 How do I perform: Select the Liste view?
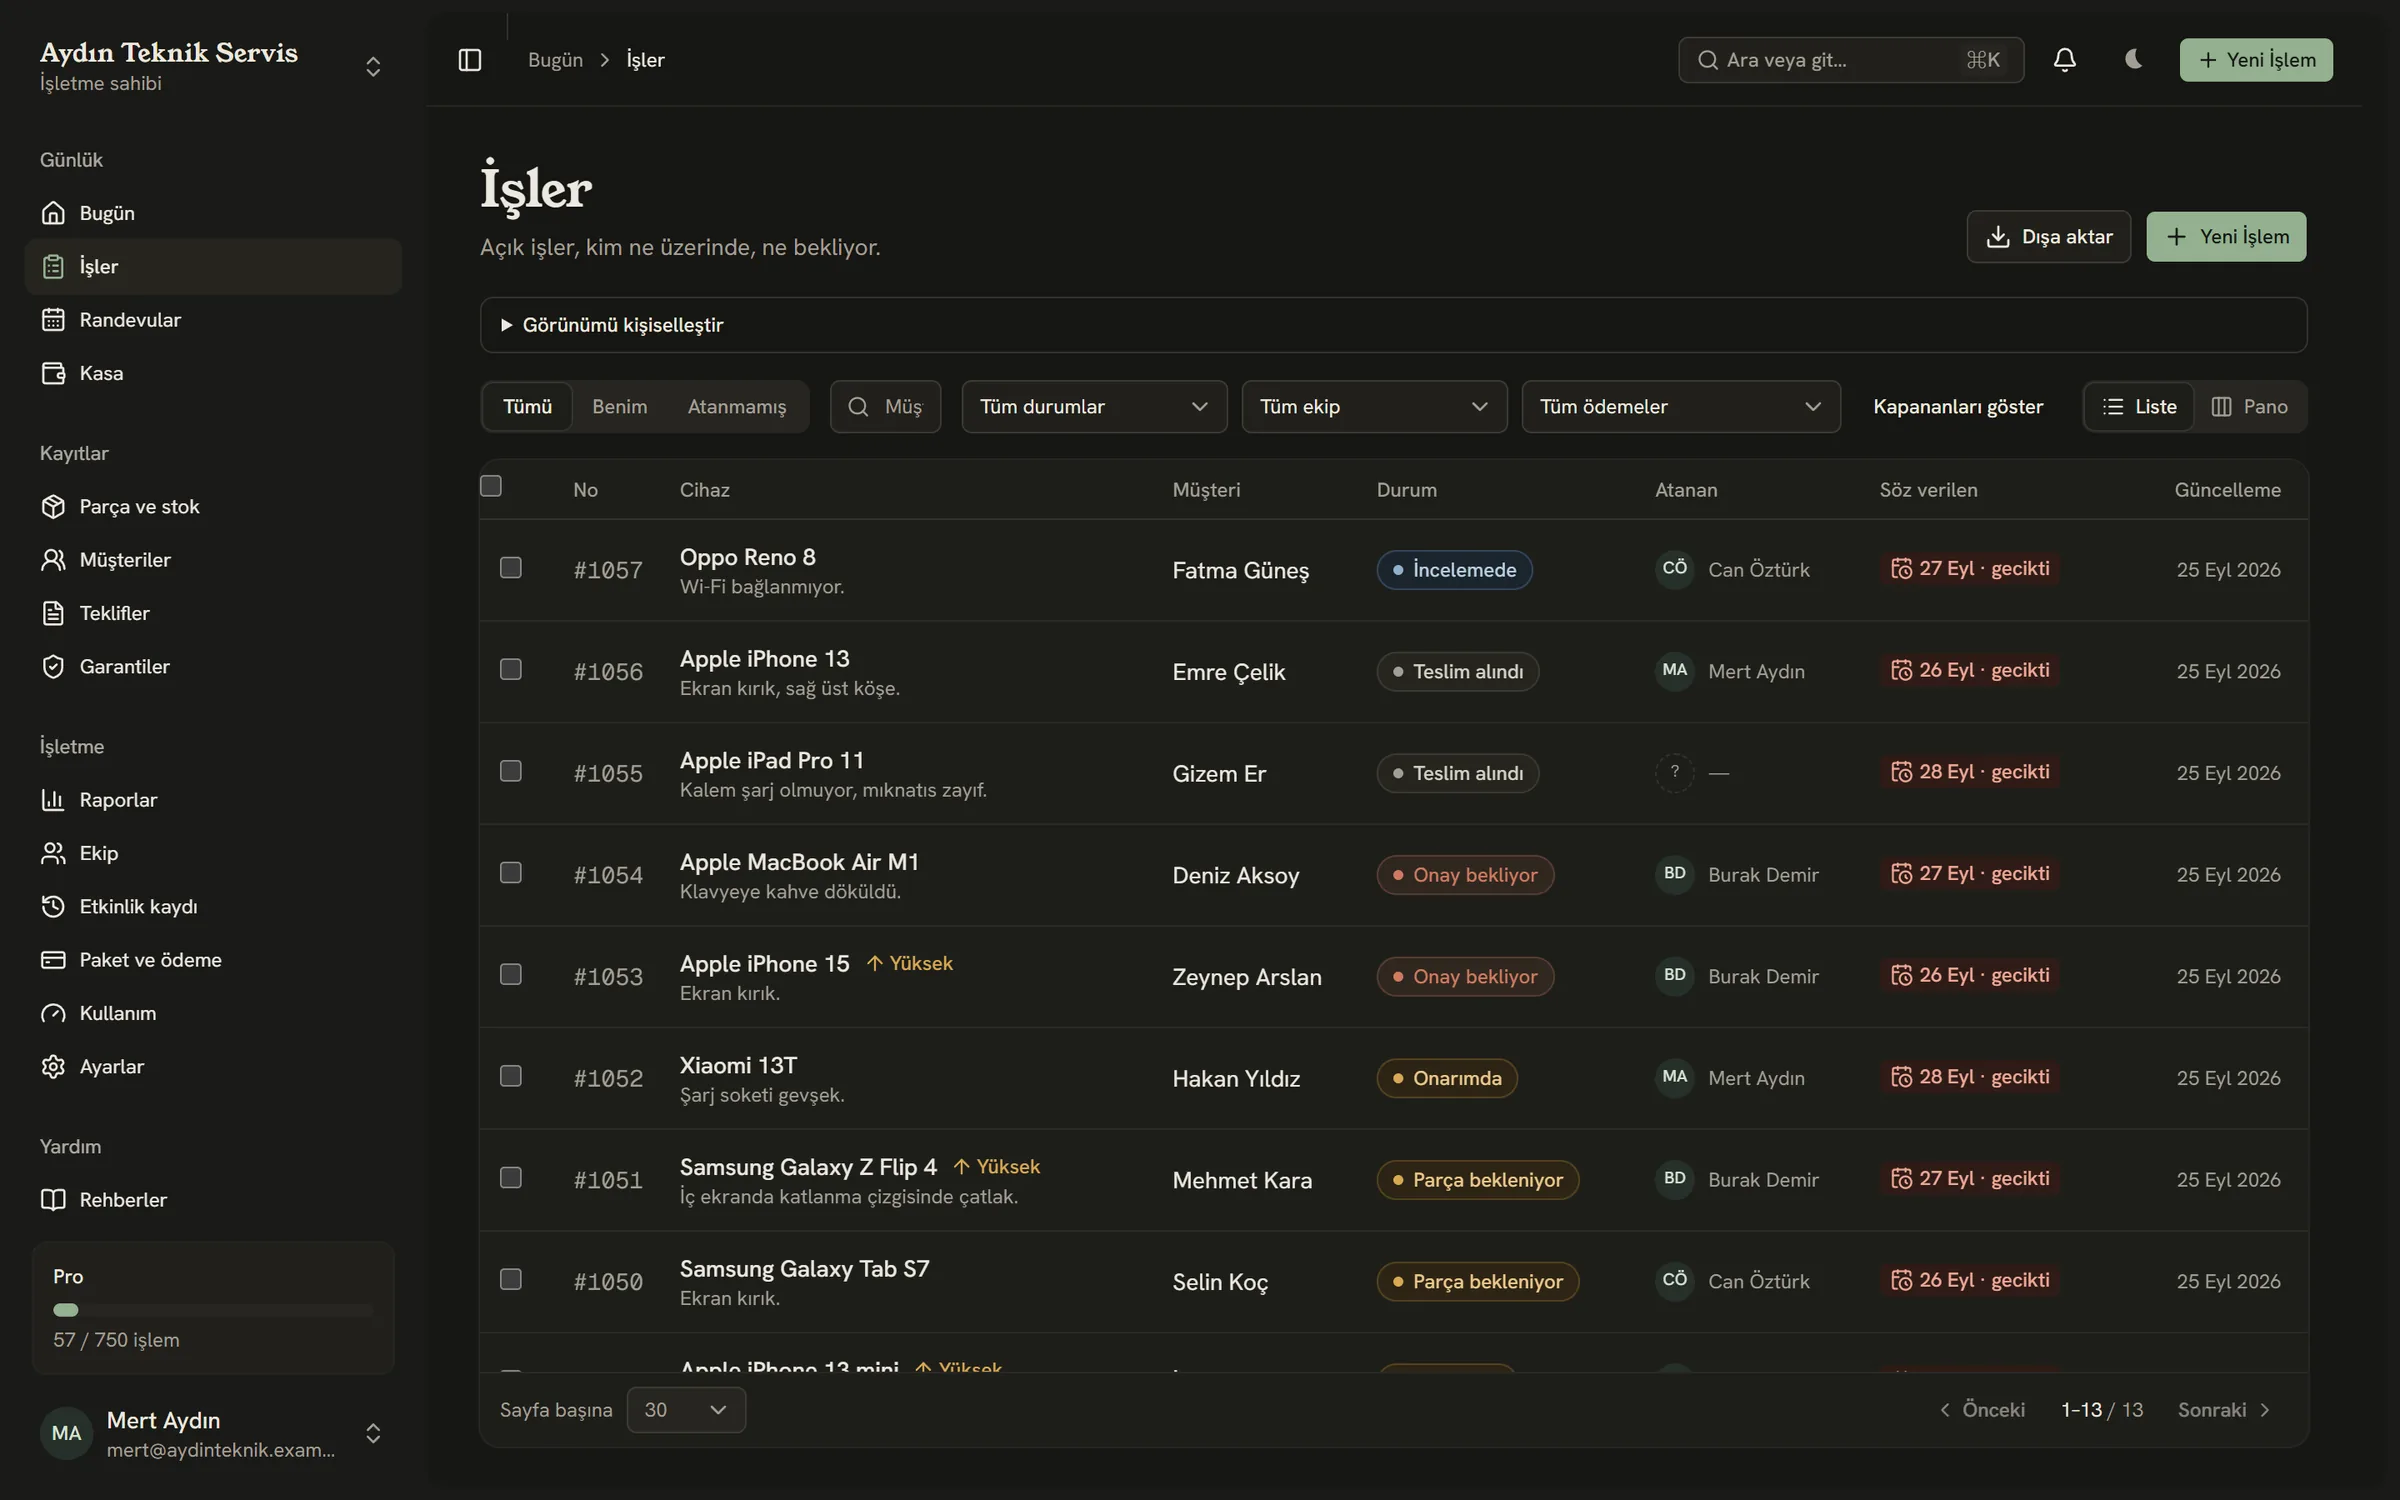pos(2140,407)
